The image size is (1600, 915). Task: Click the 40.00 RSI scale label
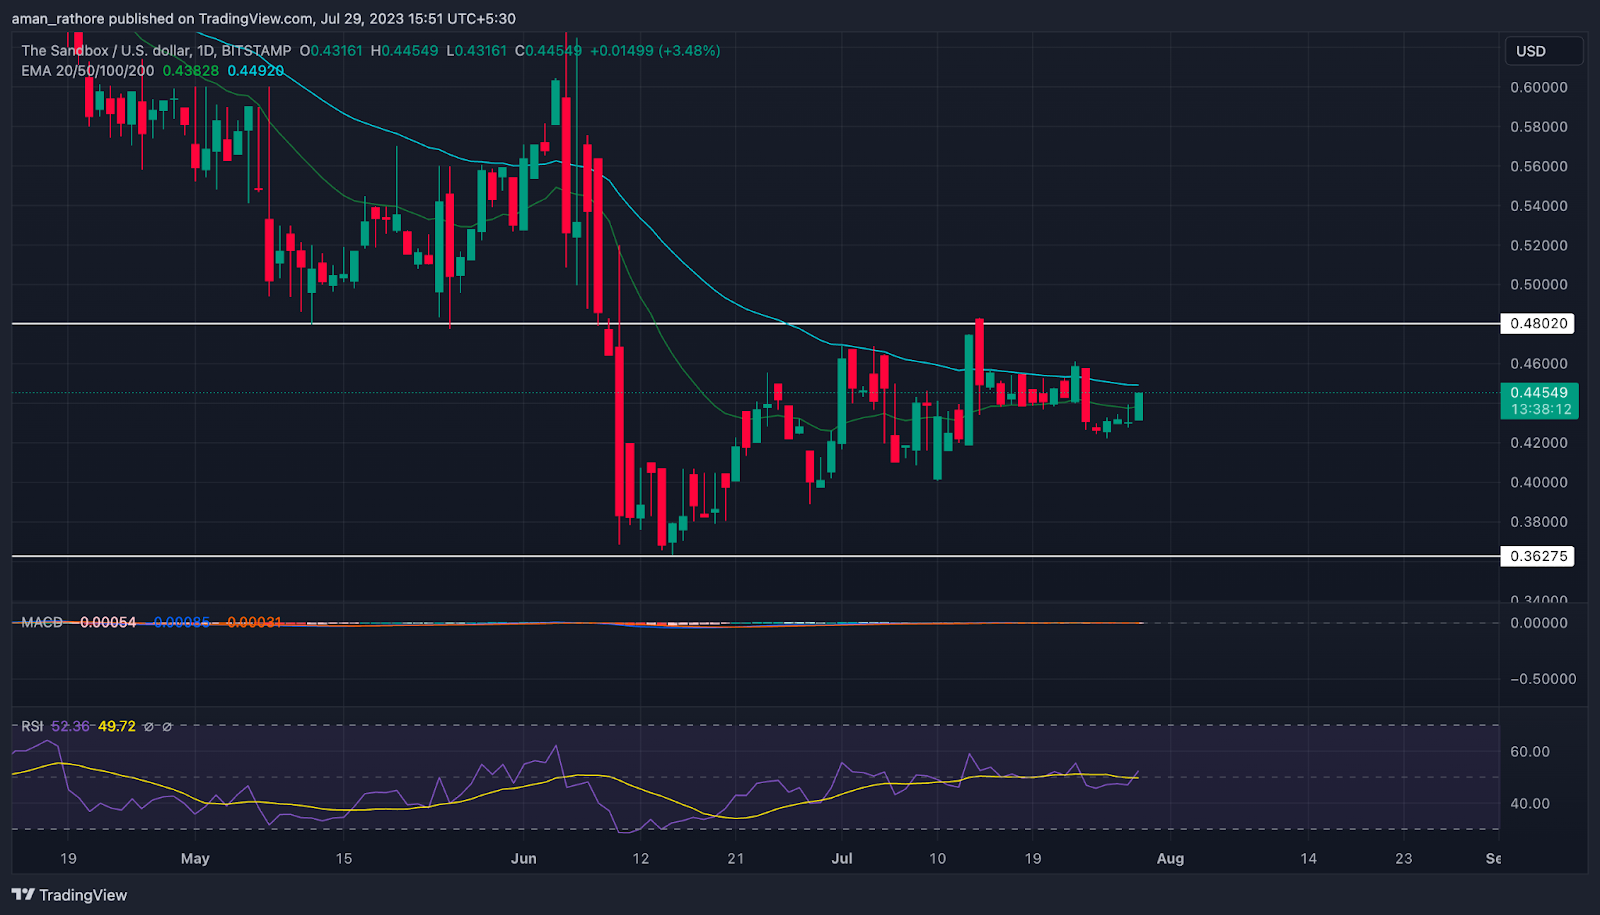coord(1529,804)
